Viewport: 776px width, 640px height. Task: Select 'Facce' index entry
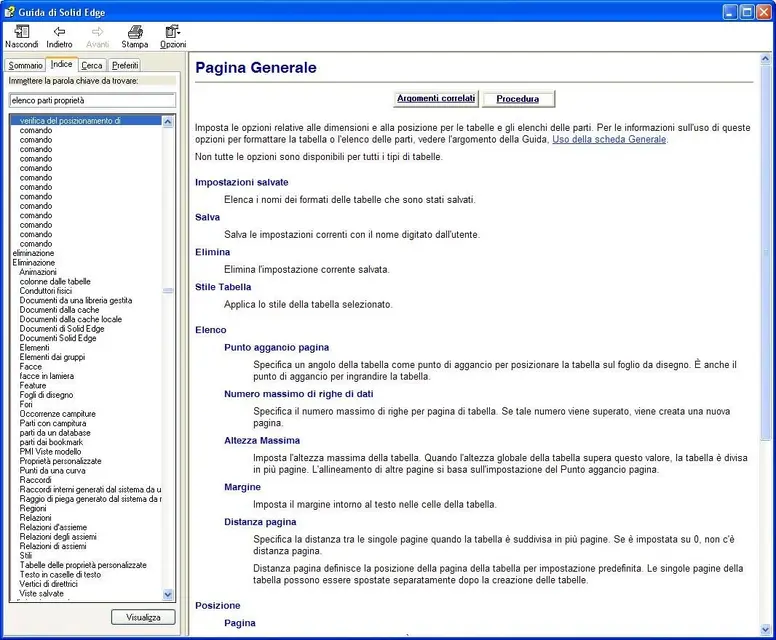click(31, 366)
